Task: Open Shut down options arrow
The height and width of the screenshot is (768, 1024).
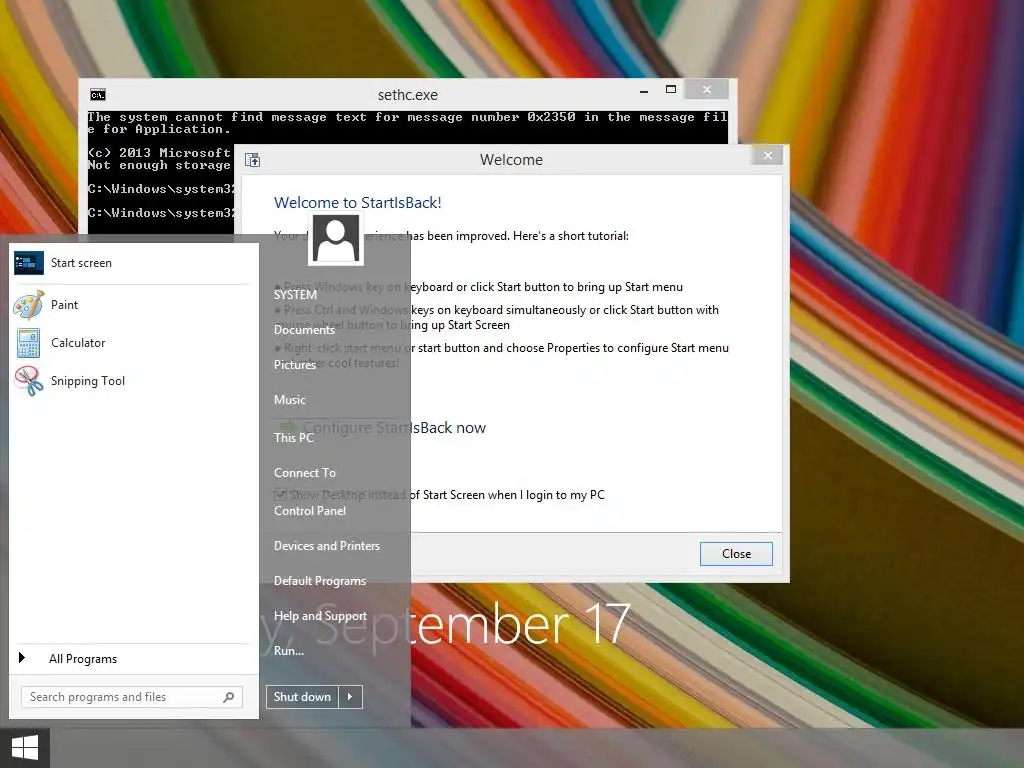Action: pos(350,697)
